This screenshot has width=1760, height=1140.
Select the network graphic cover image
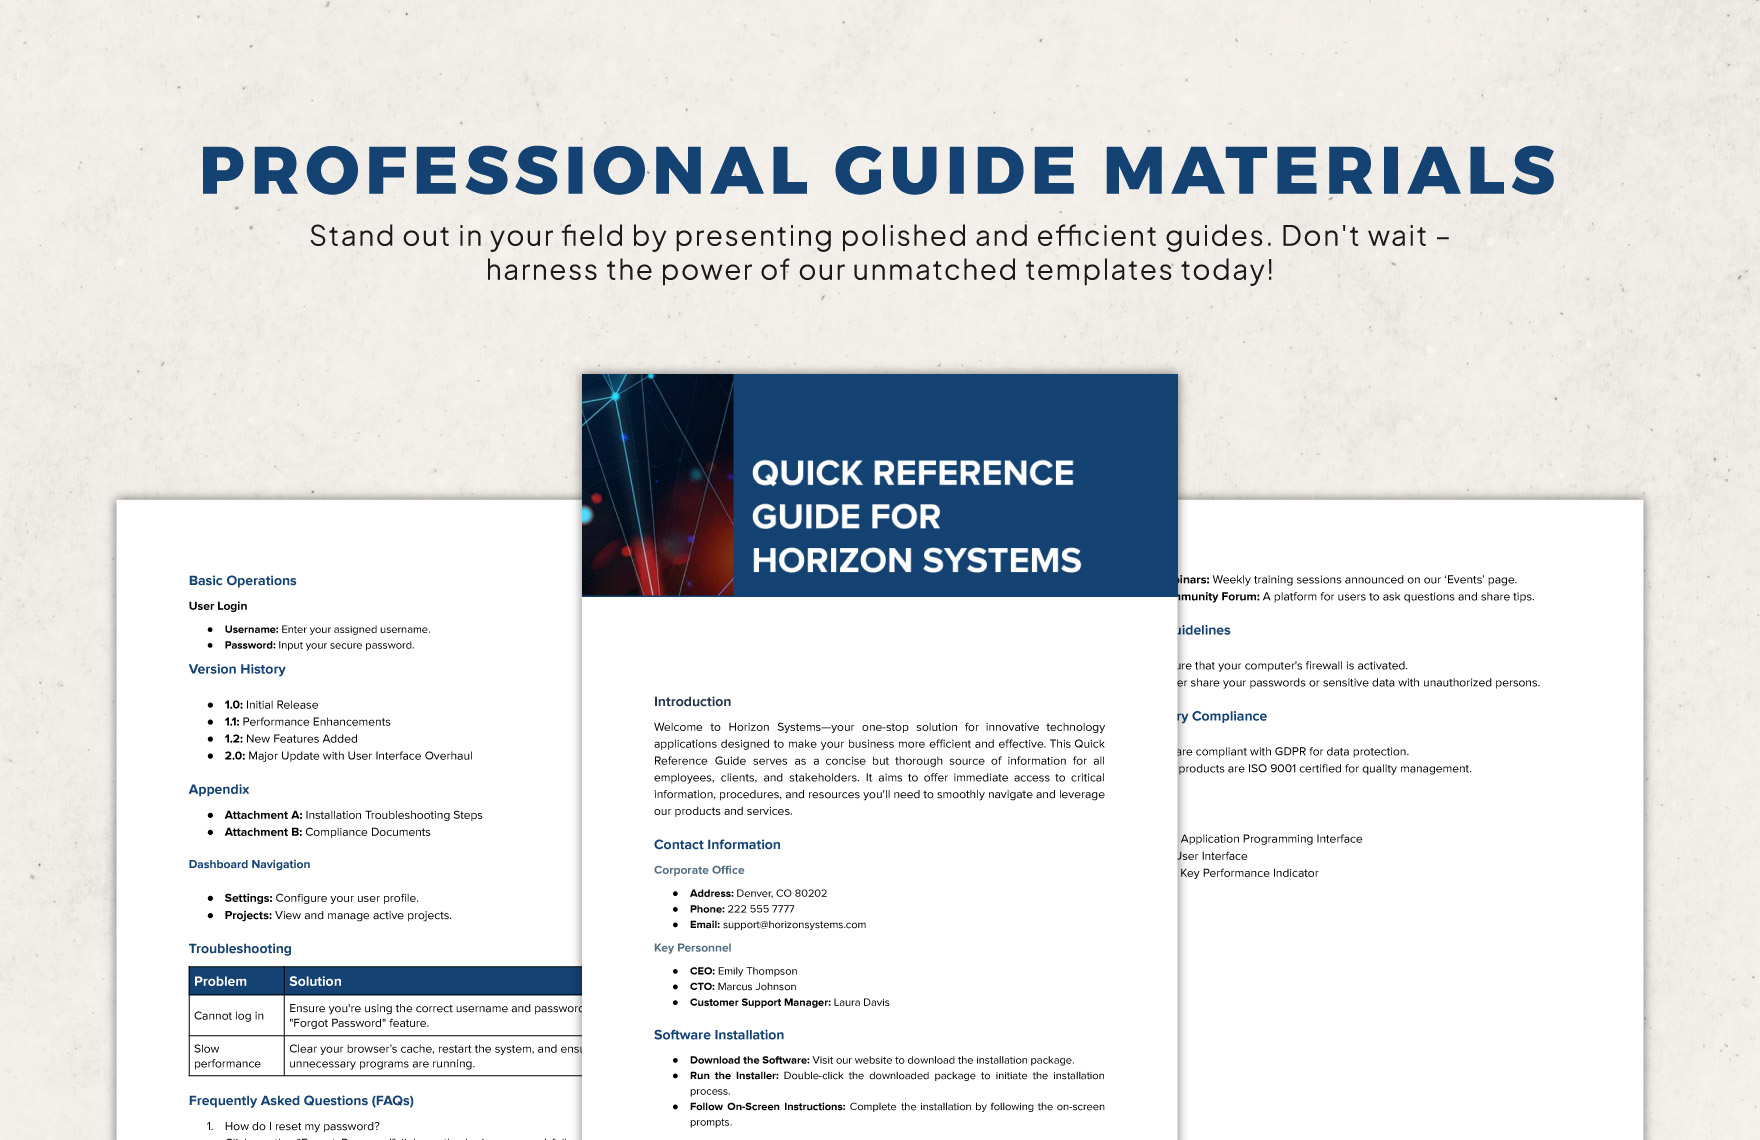(x=658, y=485)
